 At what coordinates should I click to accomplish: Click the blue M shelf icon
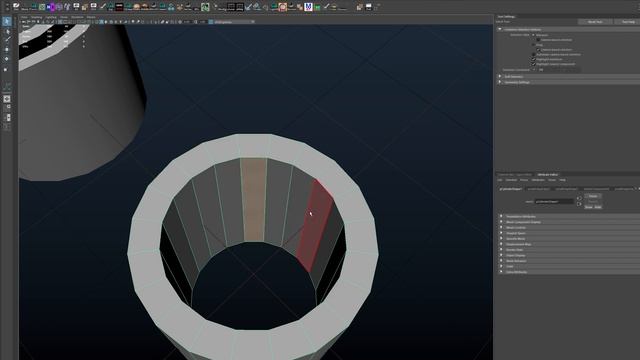[x=308, y=7]
